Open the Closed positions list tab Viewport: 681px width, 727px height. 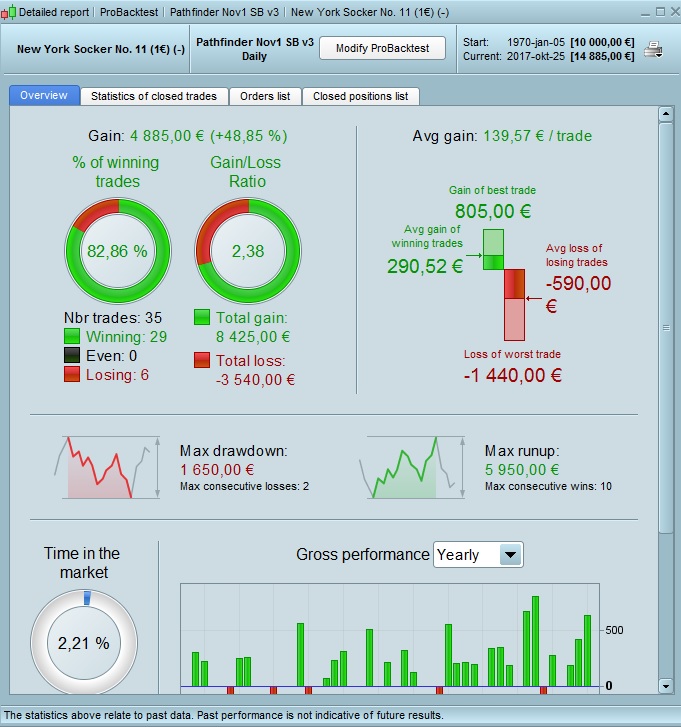click(x=361, y=96)
